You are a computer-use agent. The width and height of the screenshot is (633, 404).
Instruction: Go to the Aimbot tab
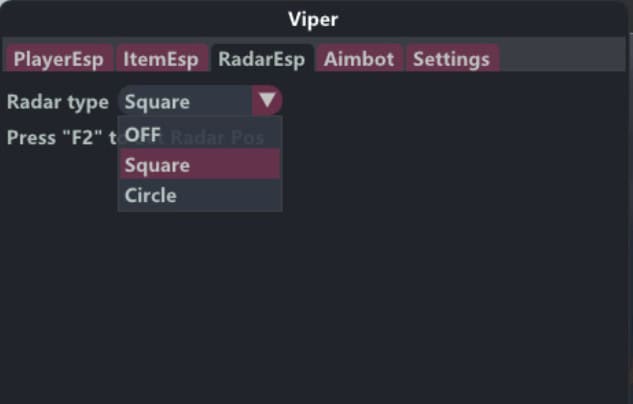click(360, 59)
